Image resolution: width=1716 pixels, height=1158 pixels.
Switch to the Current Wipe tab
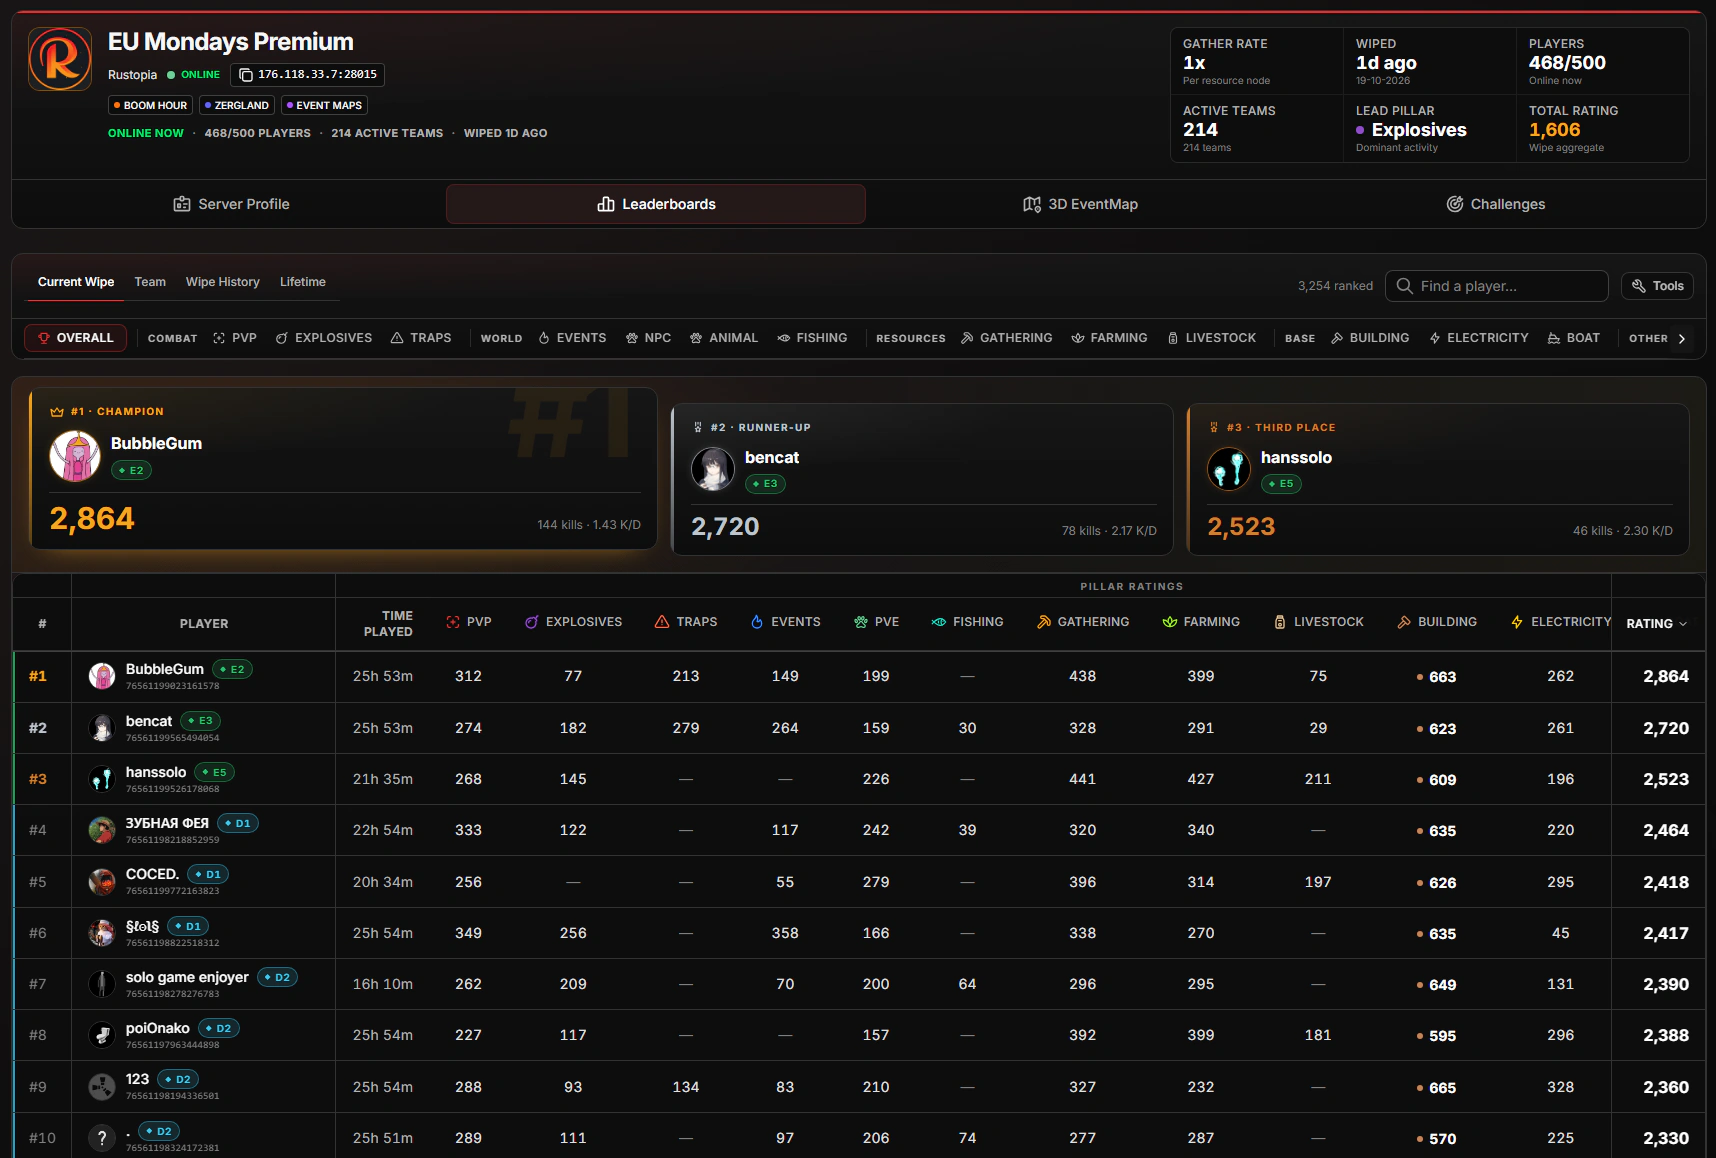click(76, 282)
